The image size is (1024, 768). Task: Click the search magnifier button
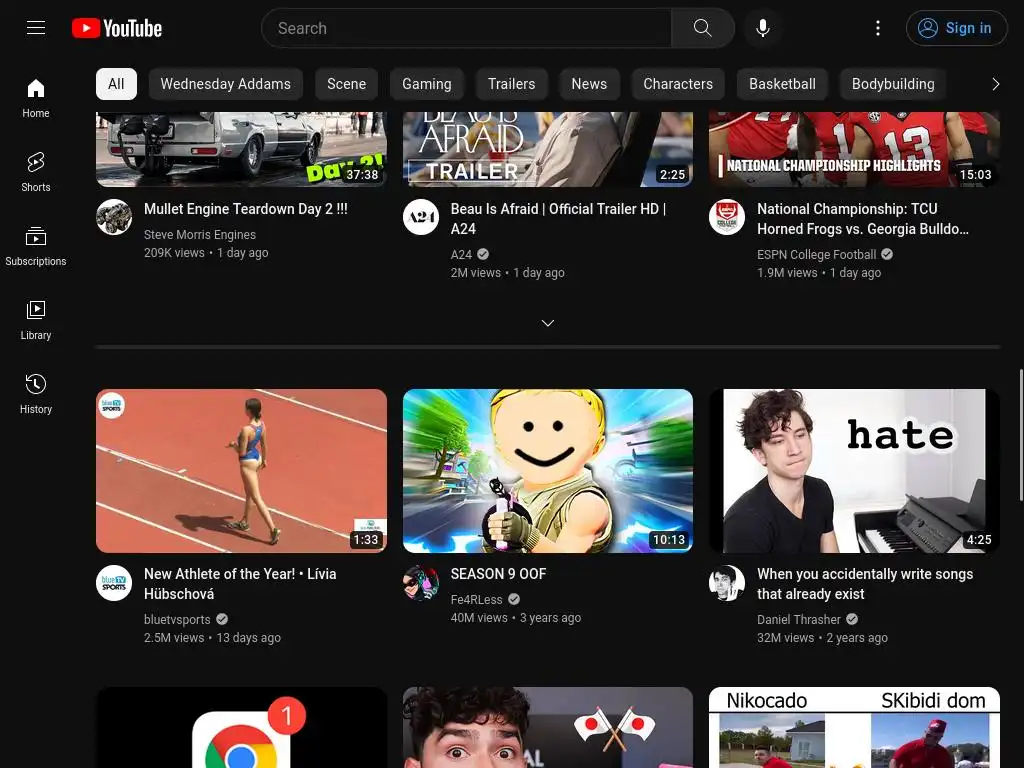703,28
